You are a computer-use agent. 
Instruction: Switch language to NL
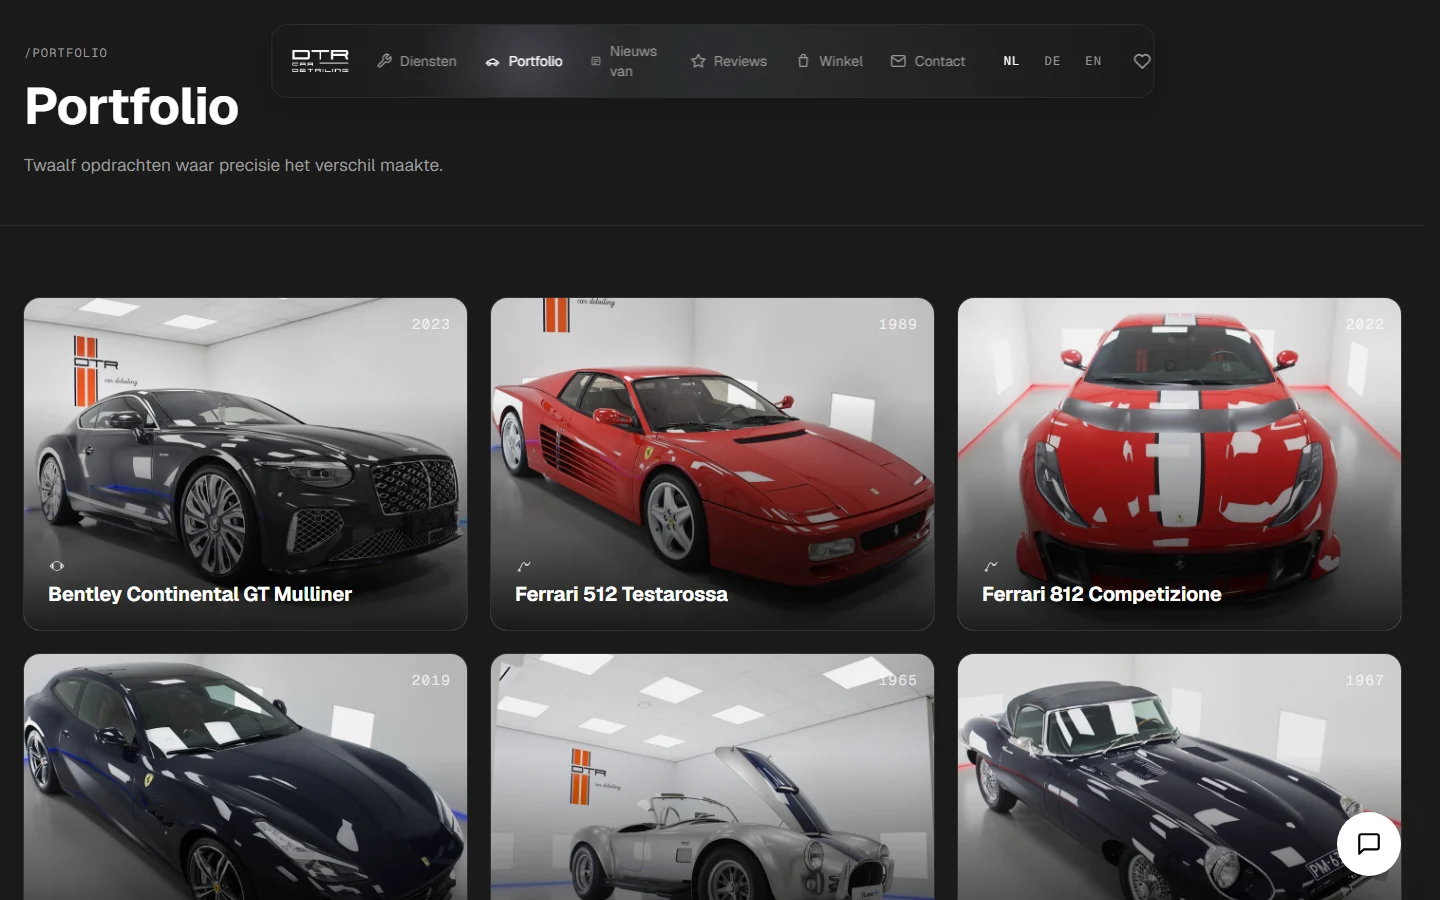[1011, 61]
